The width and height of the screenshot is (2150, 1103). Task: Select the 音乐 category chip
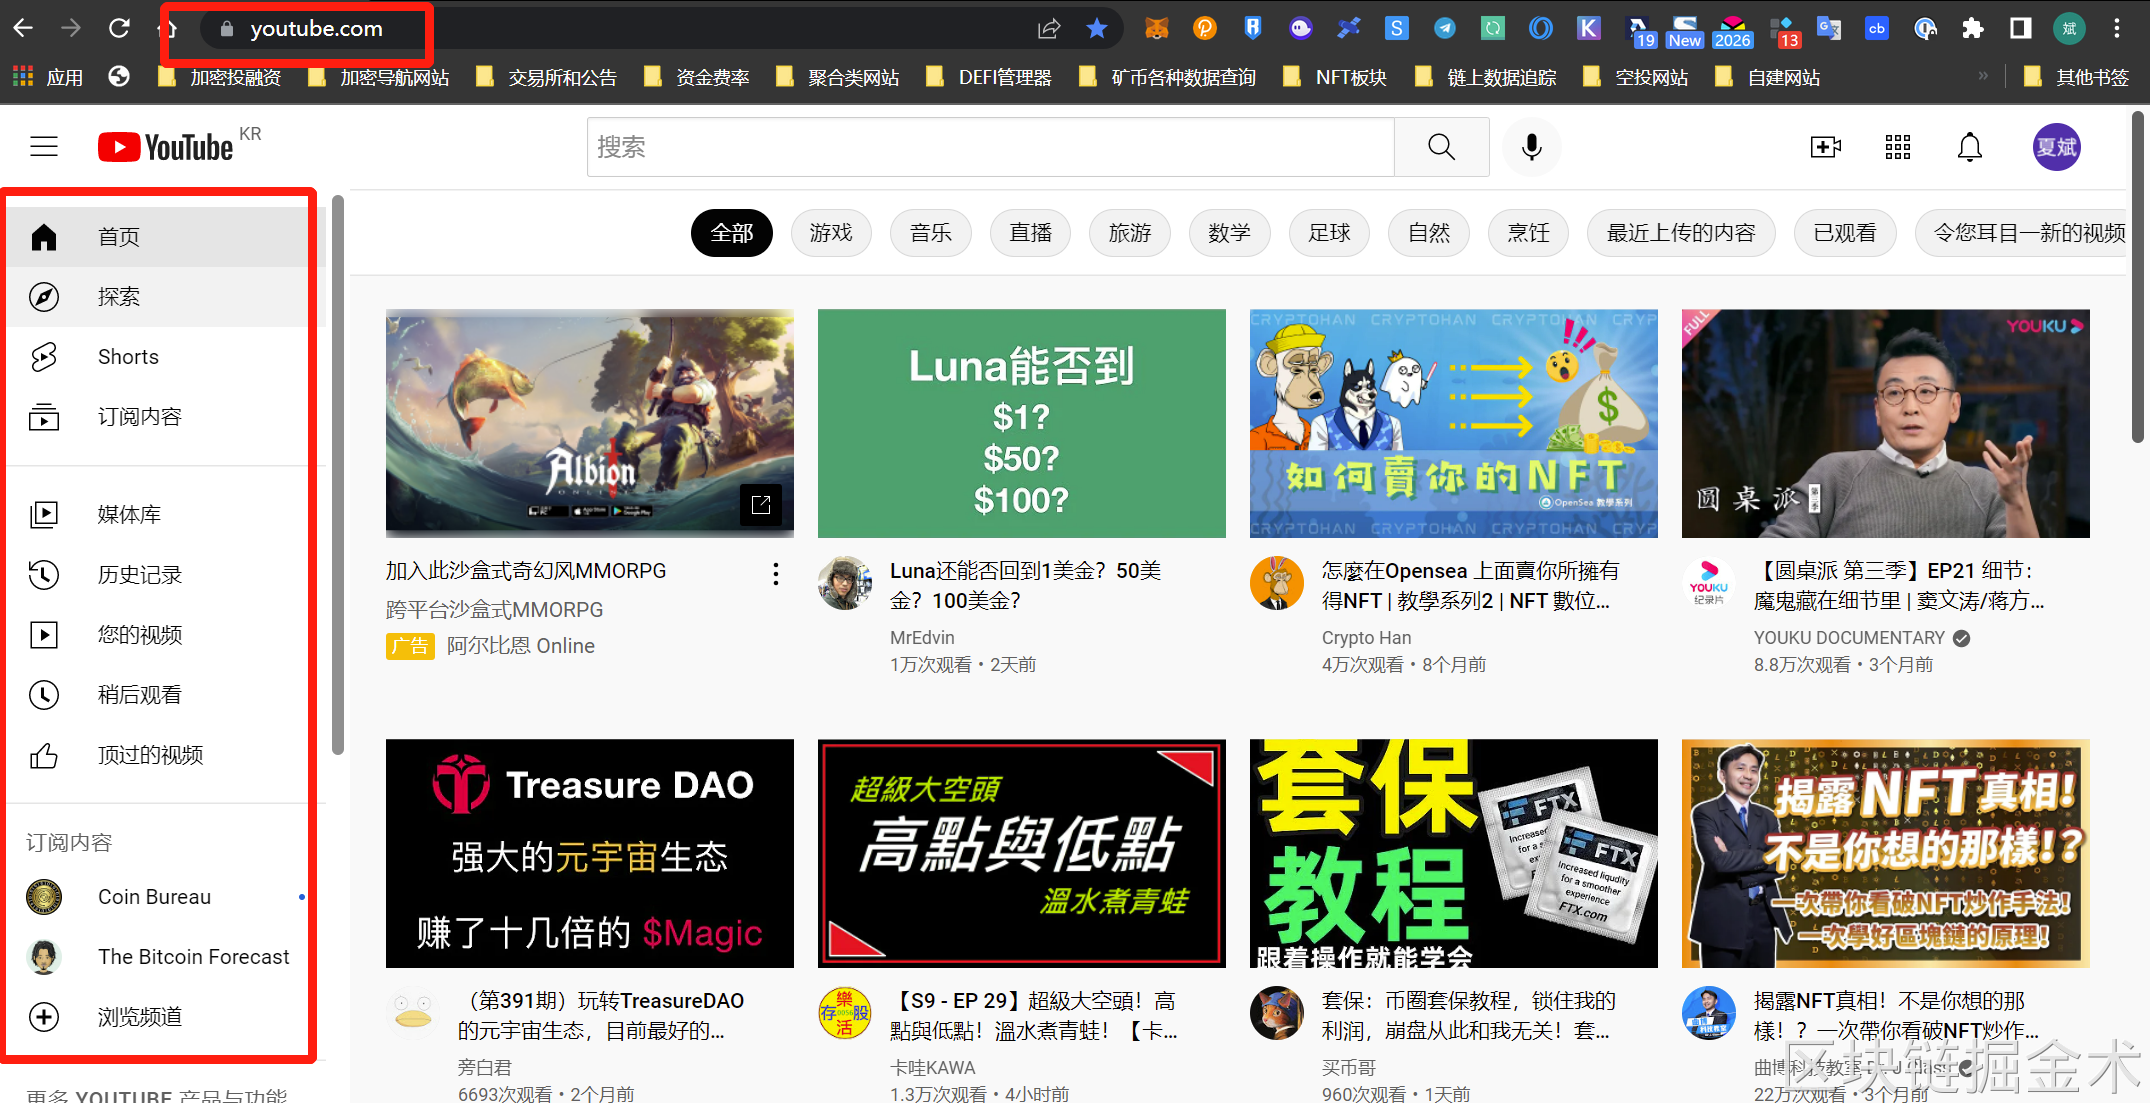coord(930,233)
